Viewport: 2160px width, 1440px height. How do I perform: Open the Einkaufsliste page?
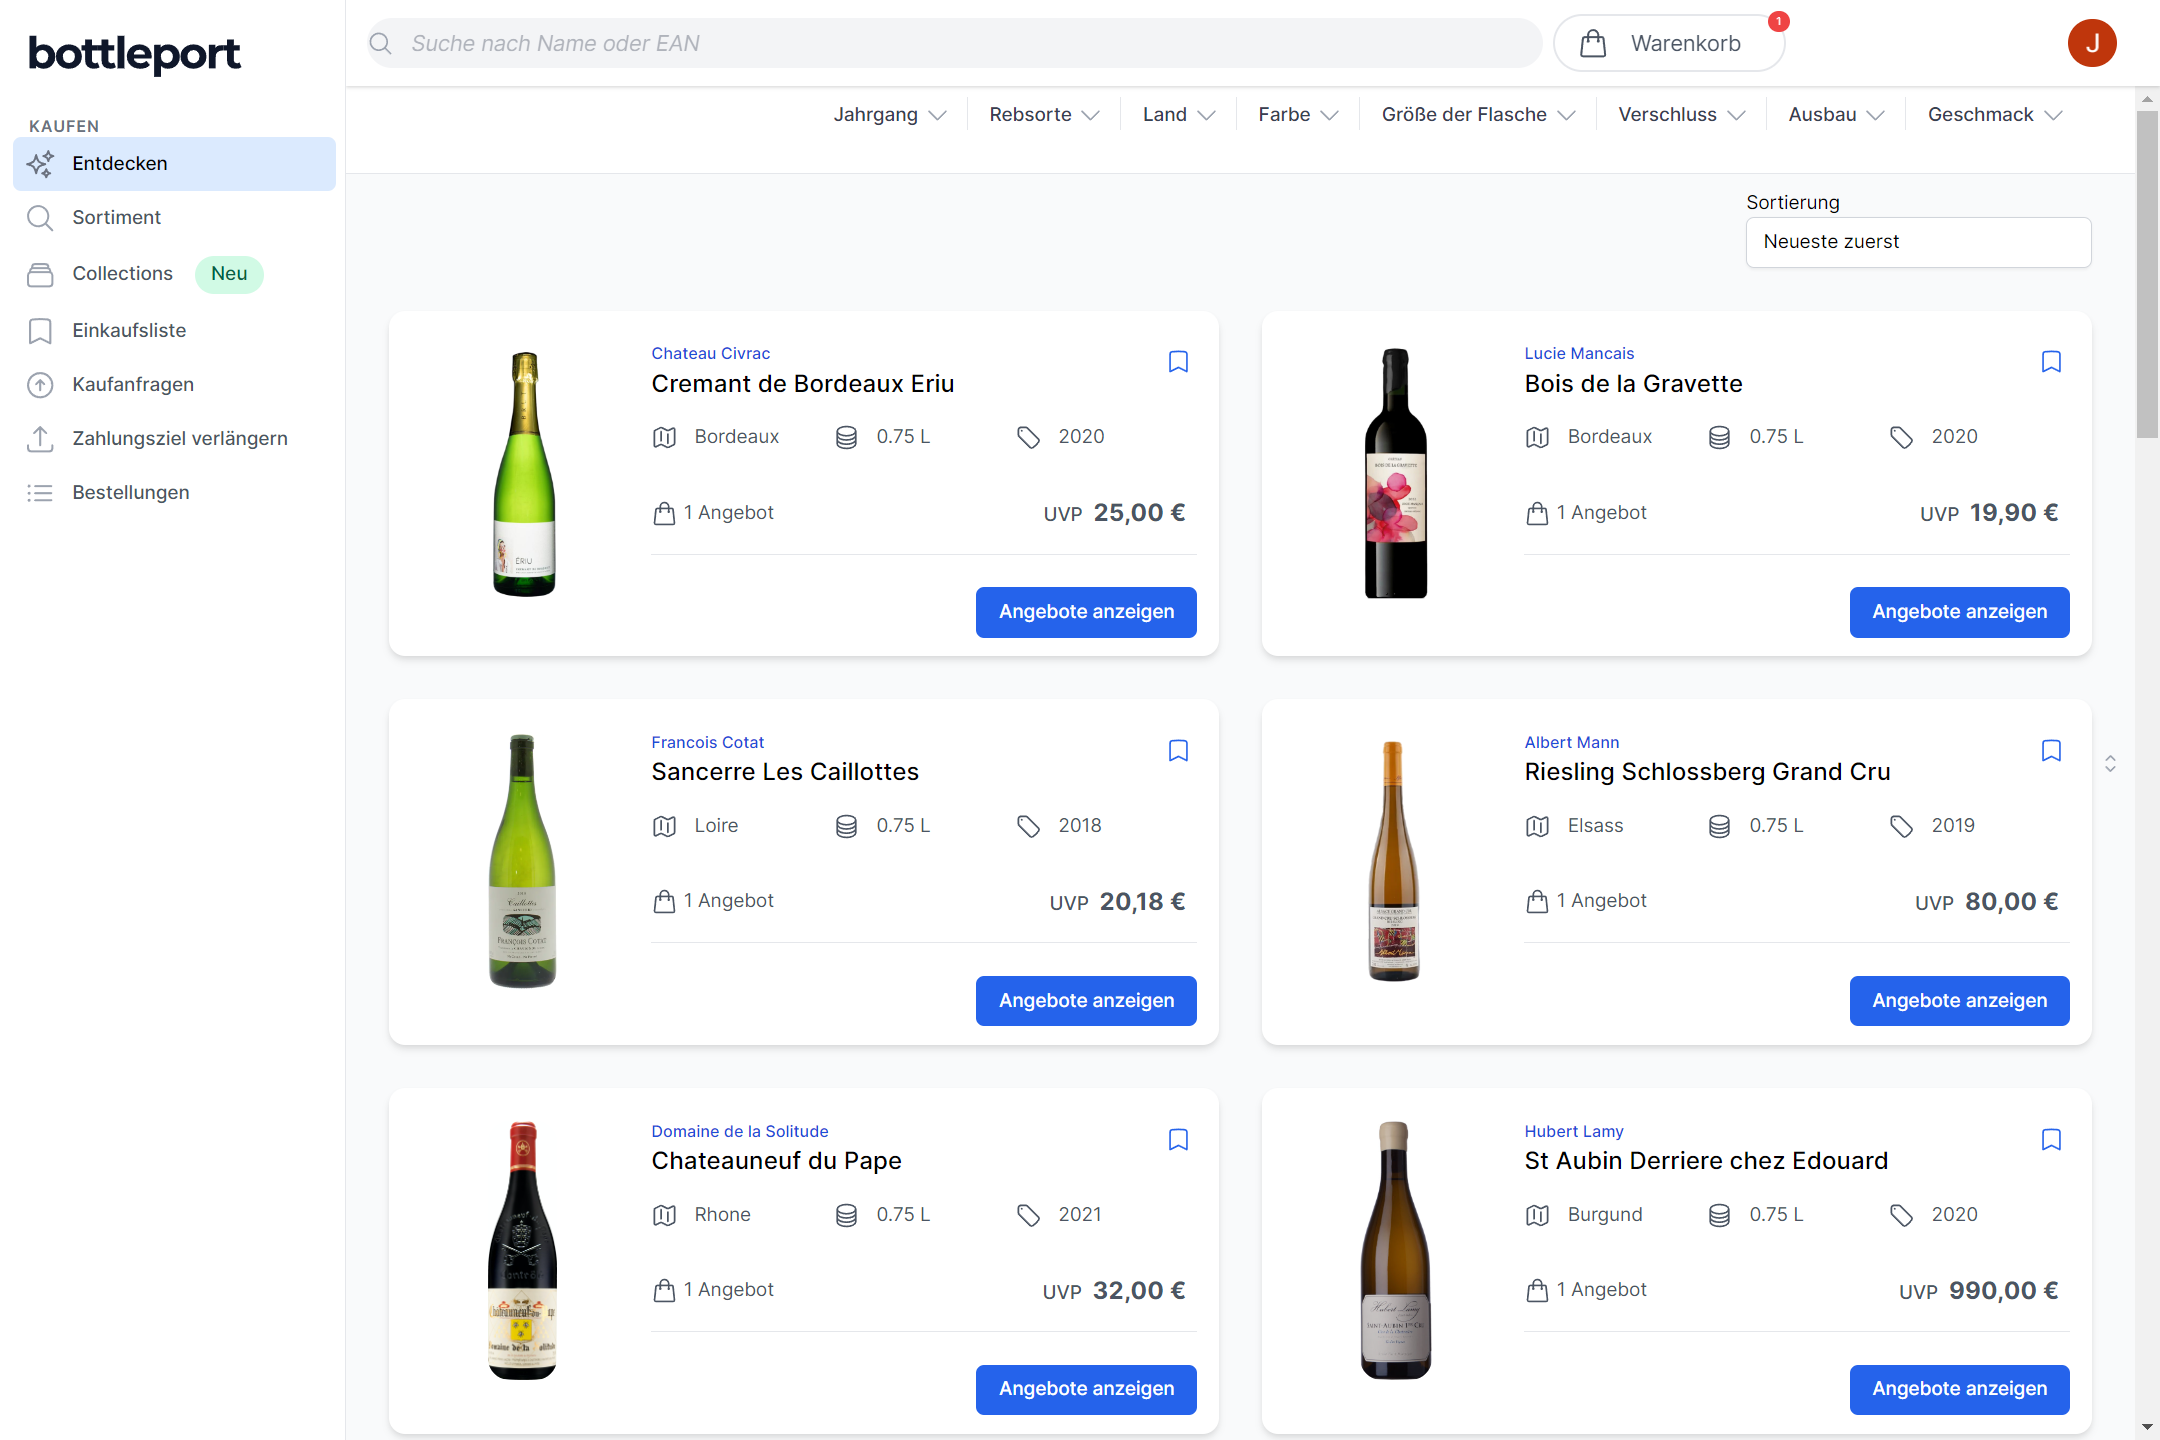point(174,331)
